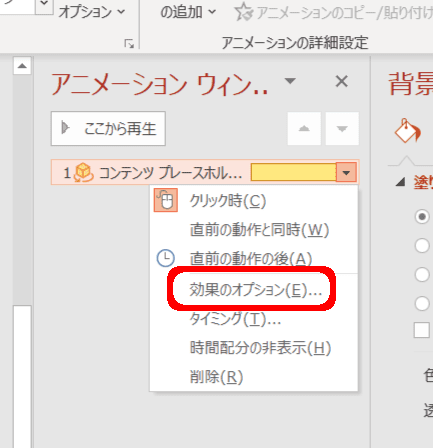433x448 pixels.
Task: Select the first fill radio button
Action: coord(422,217)
